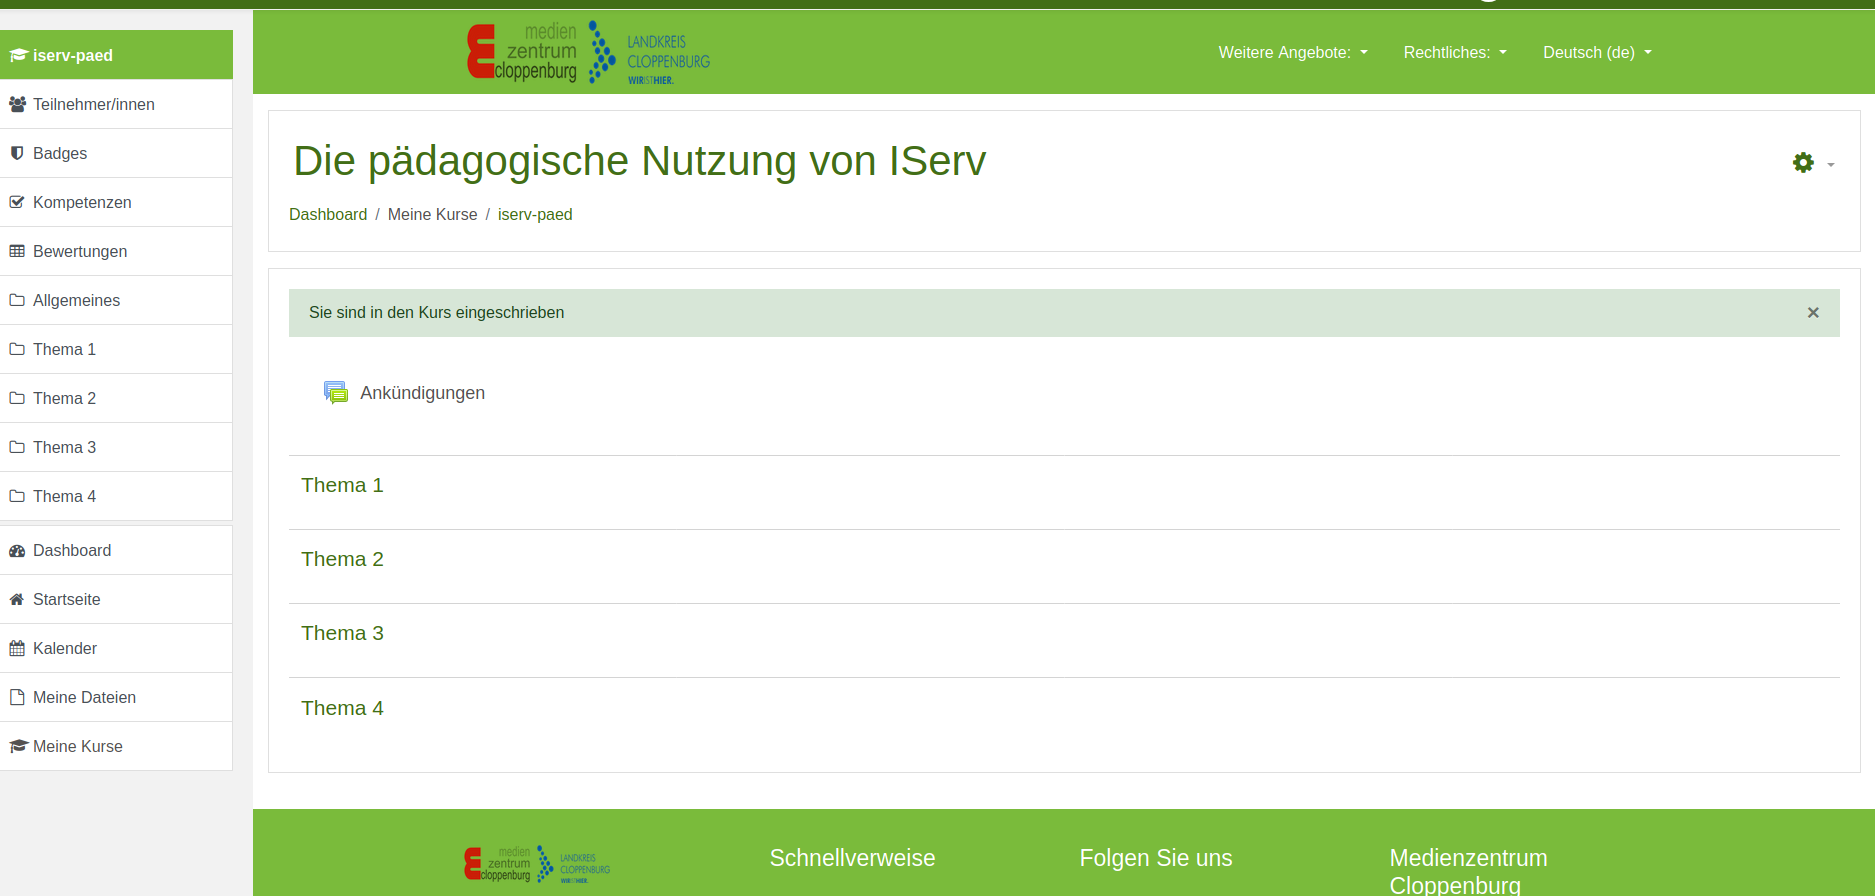
Task: Click the footer Medienzentrum logo
Action: coord(537,864)
